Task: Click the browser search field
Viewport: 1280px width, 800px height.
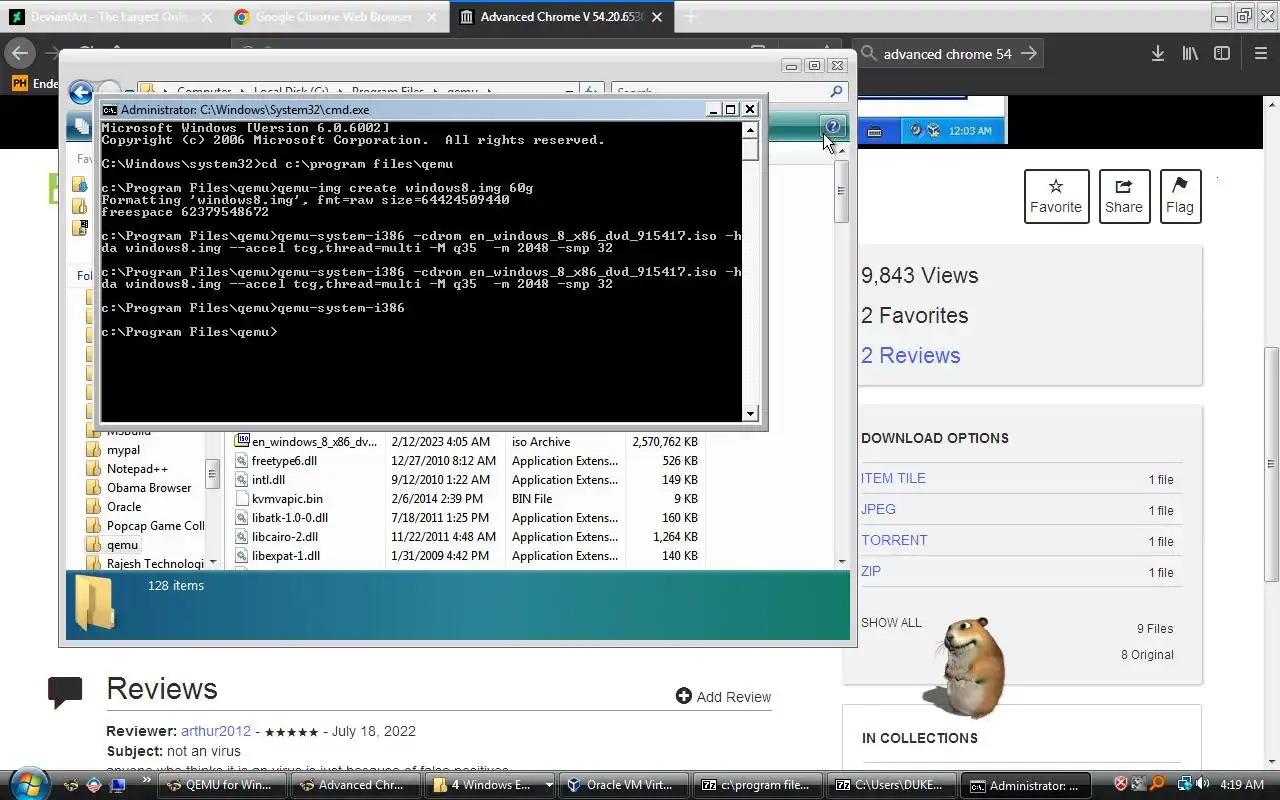Action: 947,54
